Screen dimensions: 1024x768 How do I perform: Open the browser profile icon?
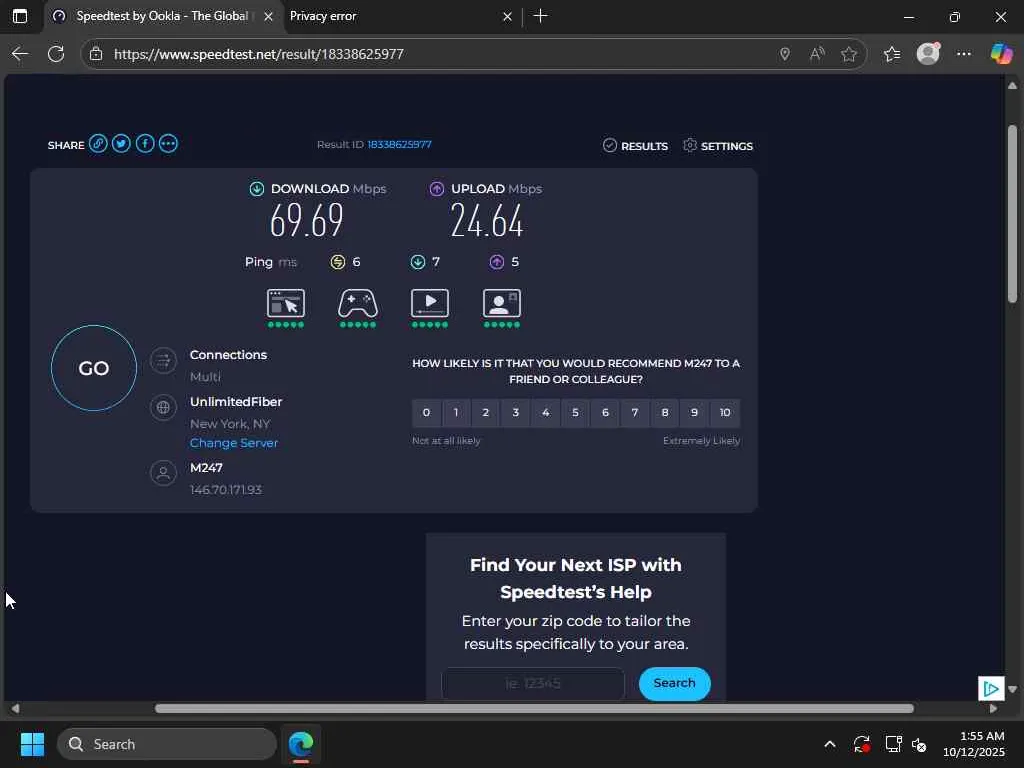[x=928, y=54]
